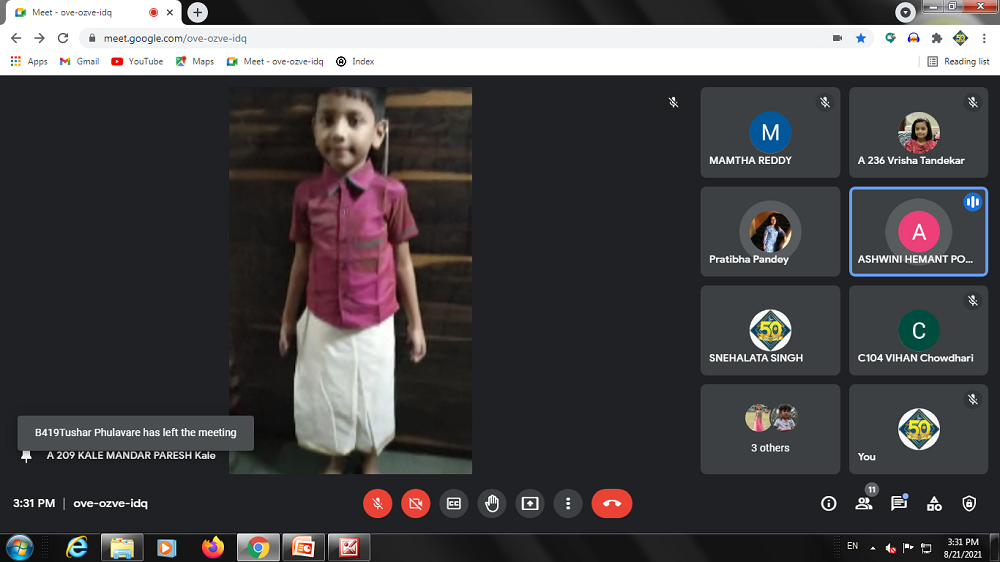Click the address bar with meet.google.com URL

450,38
